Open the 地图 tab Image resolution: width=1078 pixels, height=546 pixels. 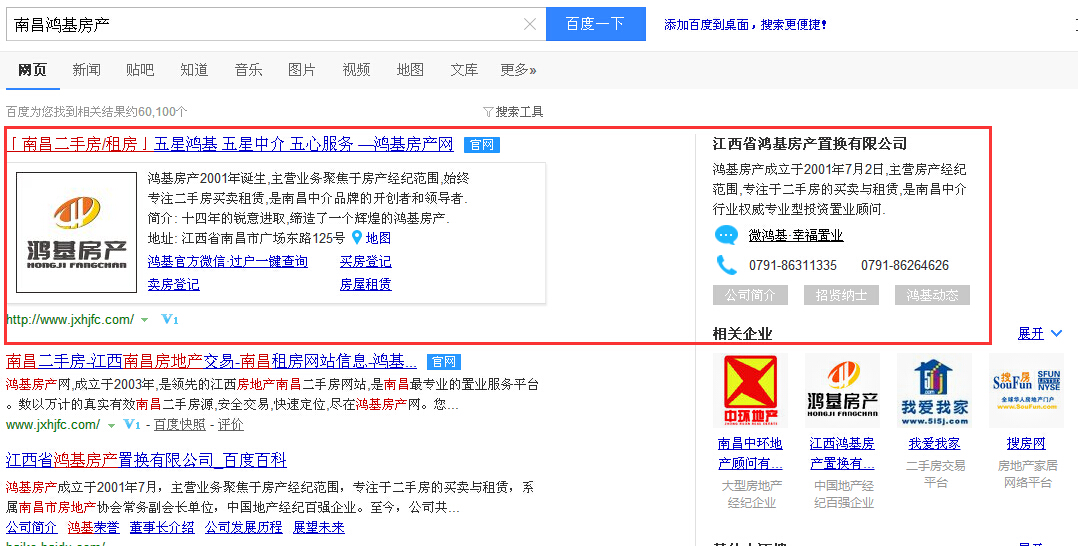[x=410, y=69]
